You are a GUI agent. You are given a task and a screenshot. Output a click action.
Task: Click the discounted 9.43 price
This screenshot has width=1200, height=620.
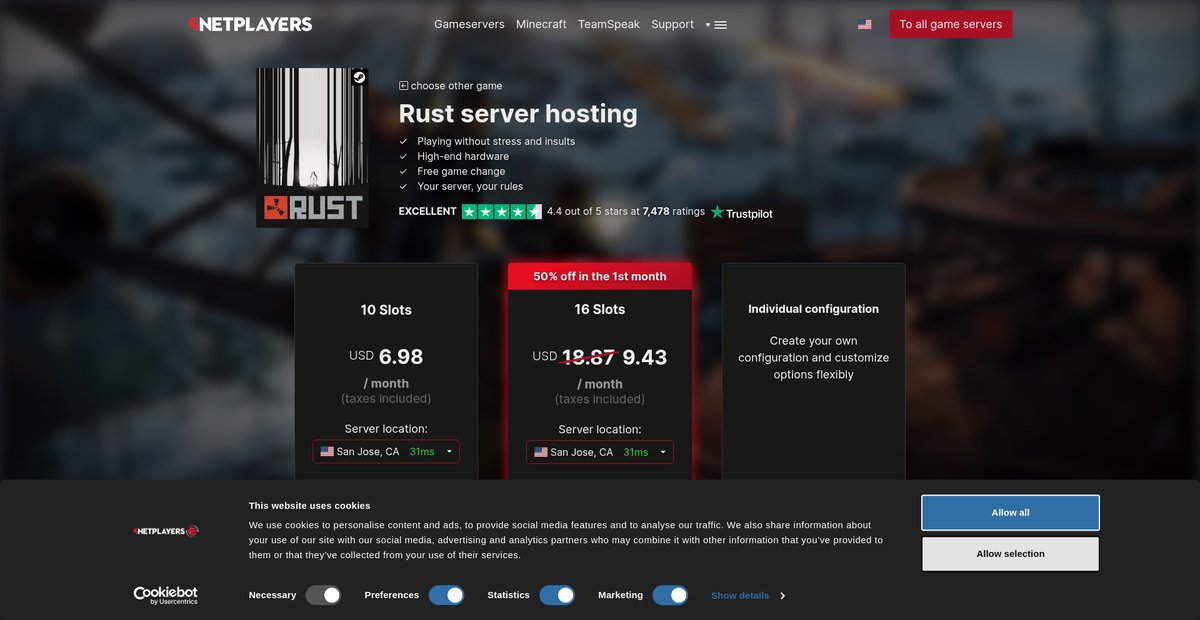coord(645,357)
